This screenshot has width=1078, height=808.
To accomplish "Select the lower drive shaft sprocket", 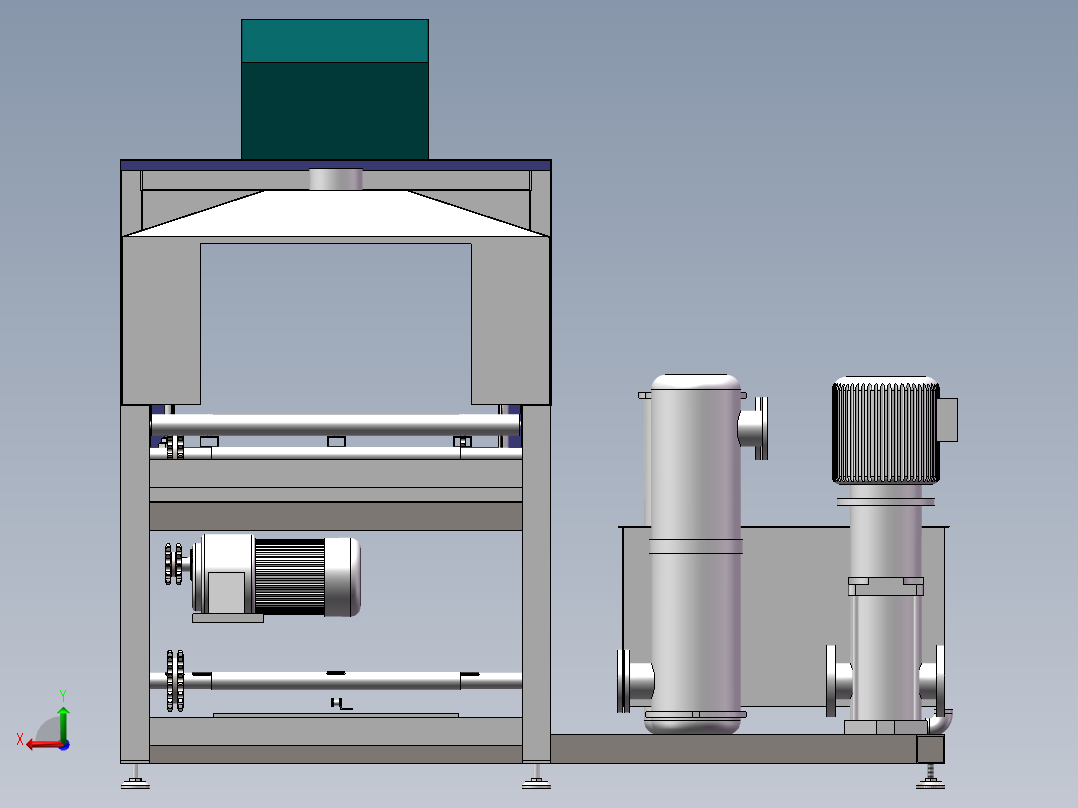I will point(175,680).
